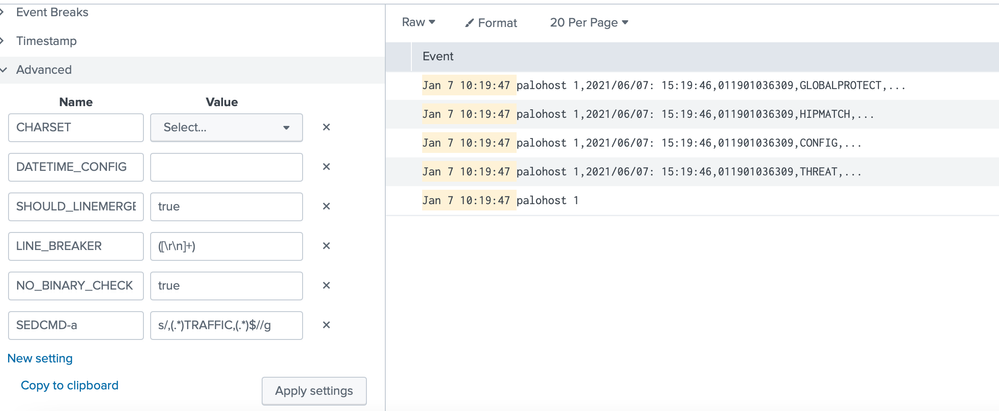Image resolution: width=999 pixels, height=411 pixels.
Task: Remove the SHOULD_LINEMERGE setting row
Action: (326, 207)
